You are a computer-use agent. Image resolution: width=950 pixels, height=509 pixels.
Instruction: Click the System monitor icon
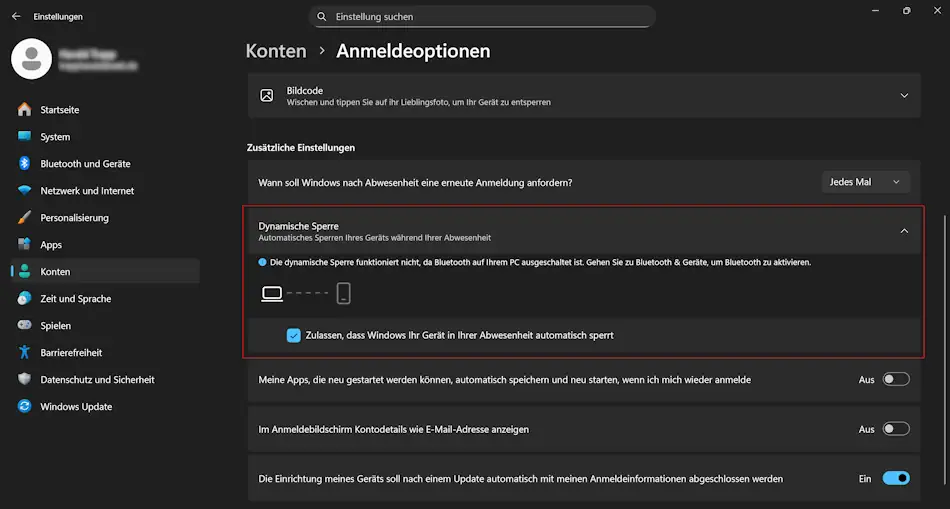click(x=24, y=136)
